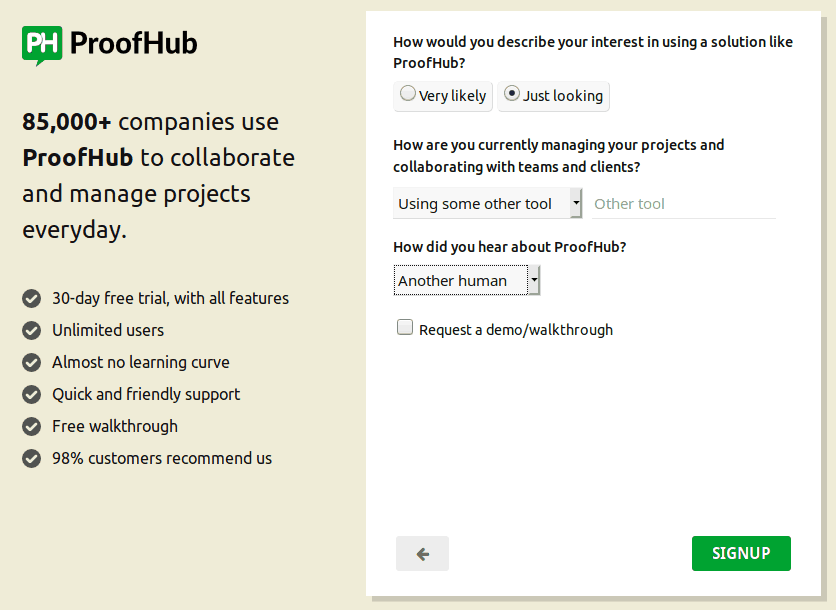The image size is (836, 610).
Task: Click the checkmark beside Almost no learning curve
Action: click(31, 363)
